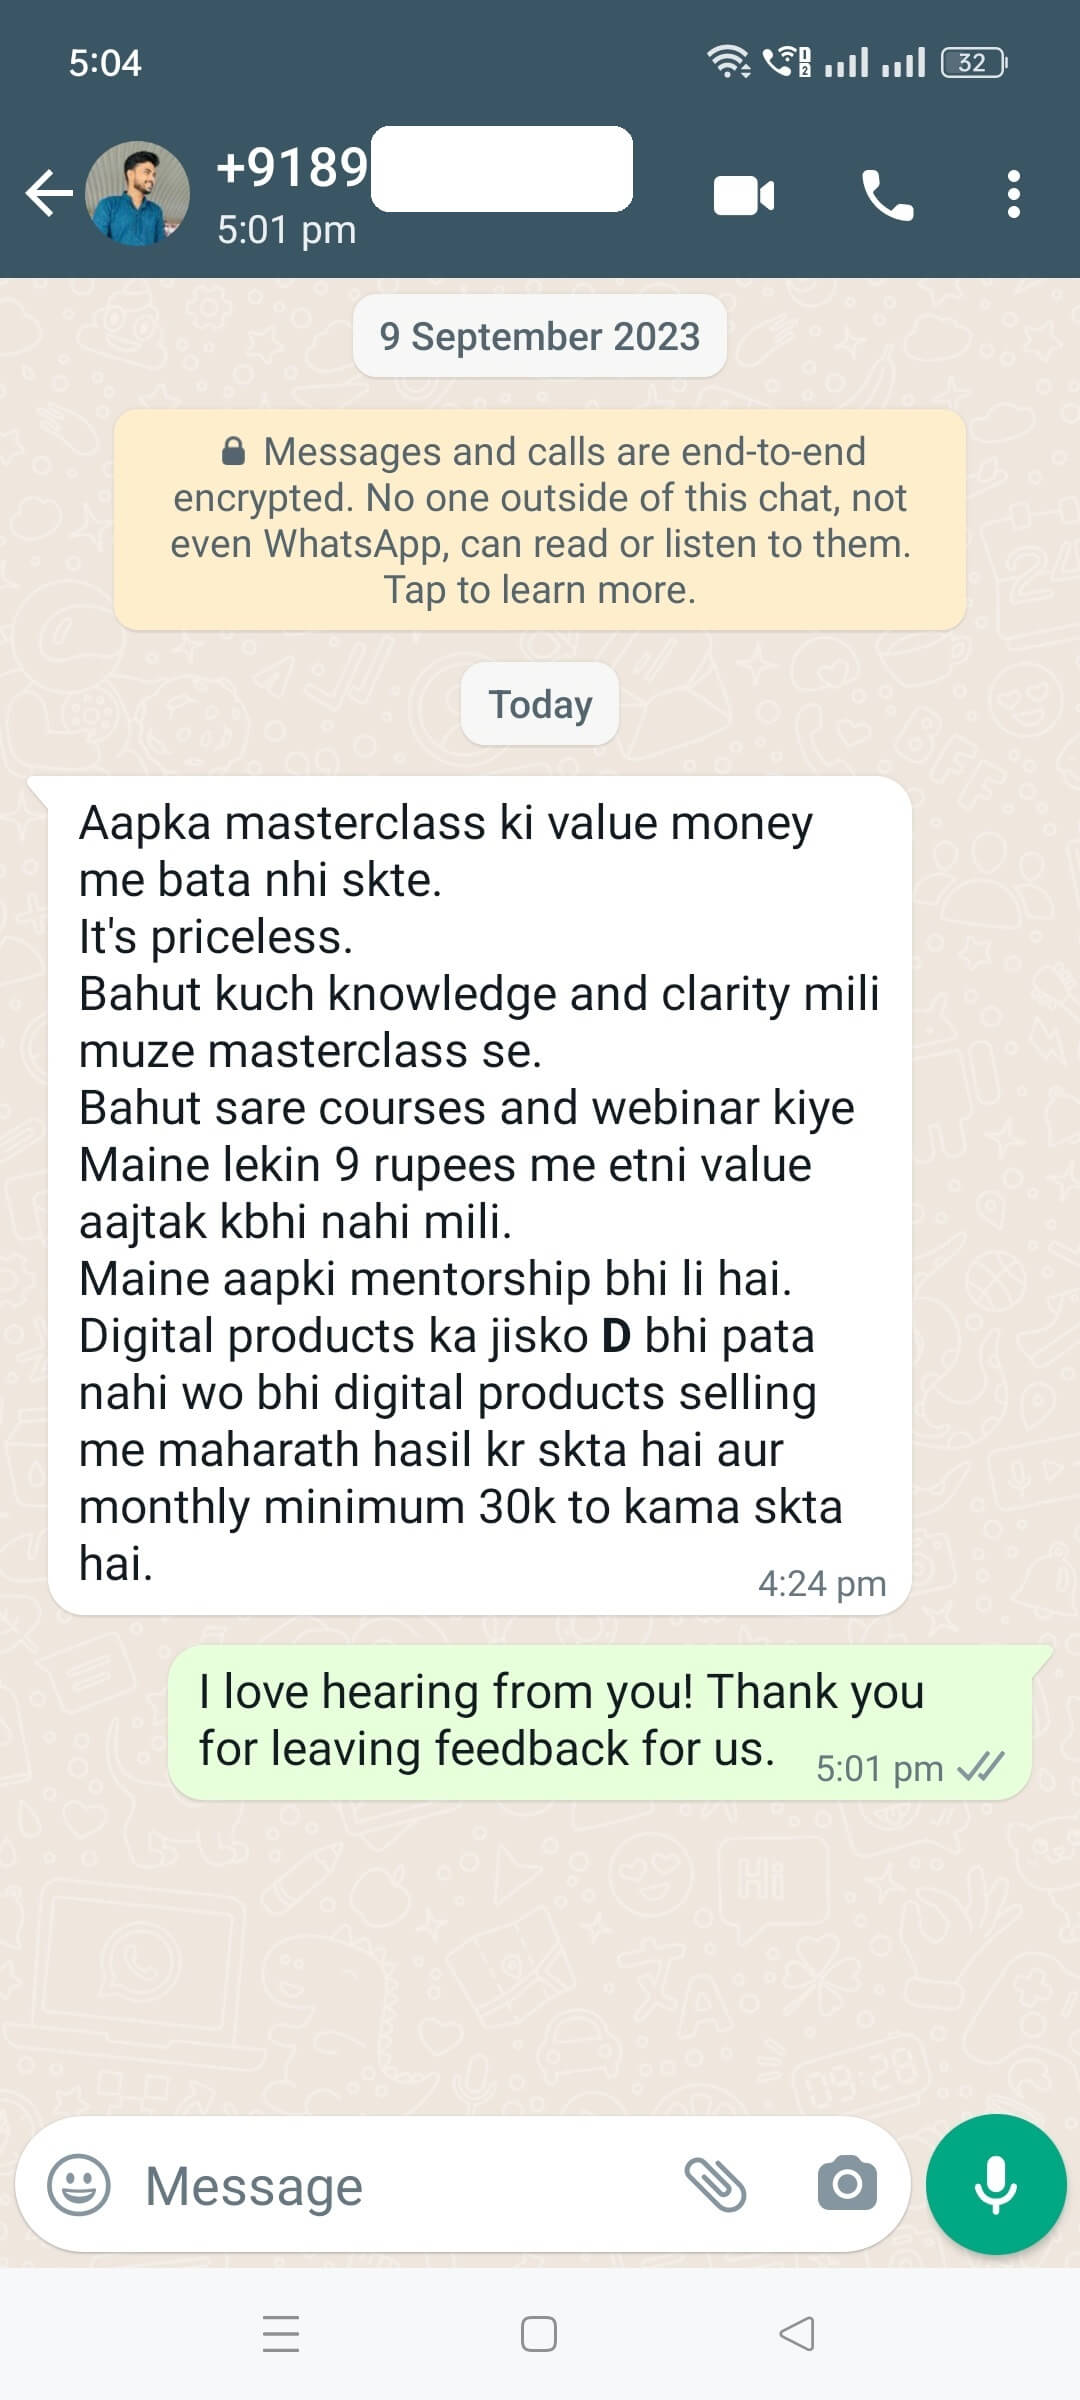Viewport: 1080px width, 2400px height.
Task: Tap the Android recent apps navigation button
Action: pyautogui.click(x=281, y=2334)
